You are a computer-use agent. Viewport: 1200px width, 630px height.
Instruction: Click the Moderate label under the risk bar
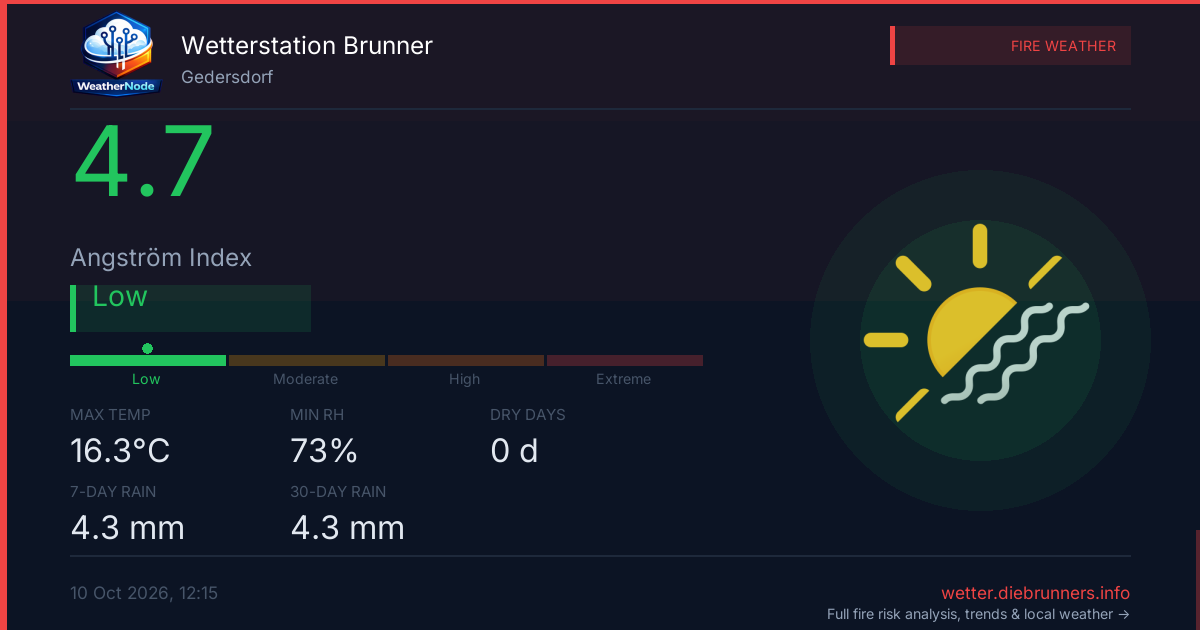click(x=306, y=379)
